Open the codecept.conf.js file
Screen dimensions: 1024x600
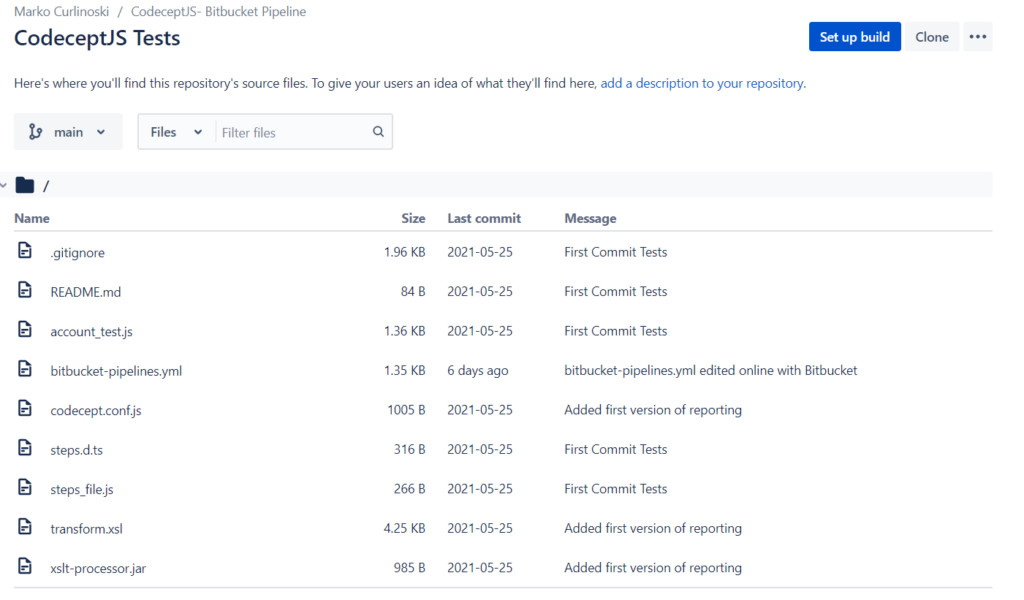(x=95, y=409)
